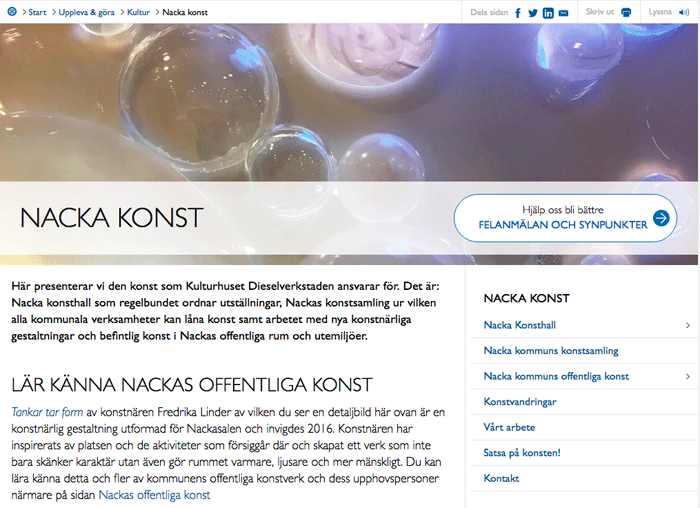Open Kultur breadcrumb link
The height and width of the screenshot is (508, 700).
click(x=138, y=12)
